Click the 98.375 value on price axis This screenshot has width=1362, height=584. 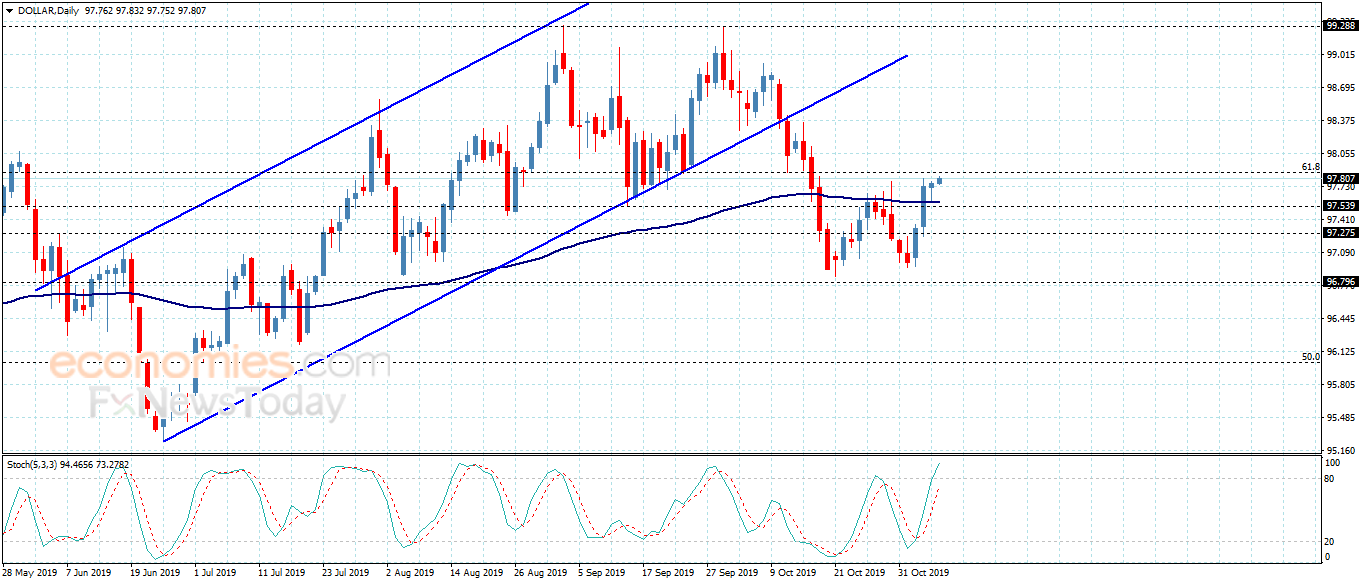(x=1340, y=121)
